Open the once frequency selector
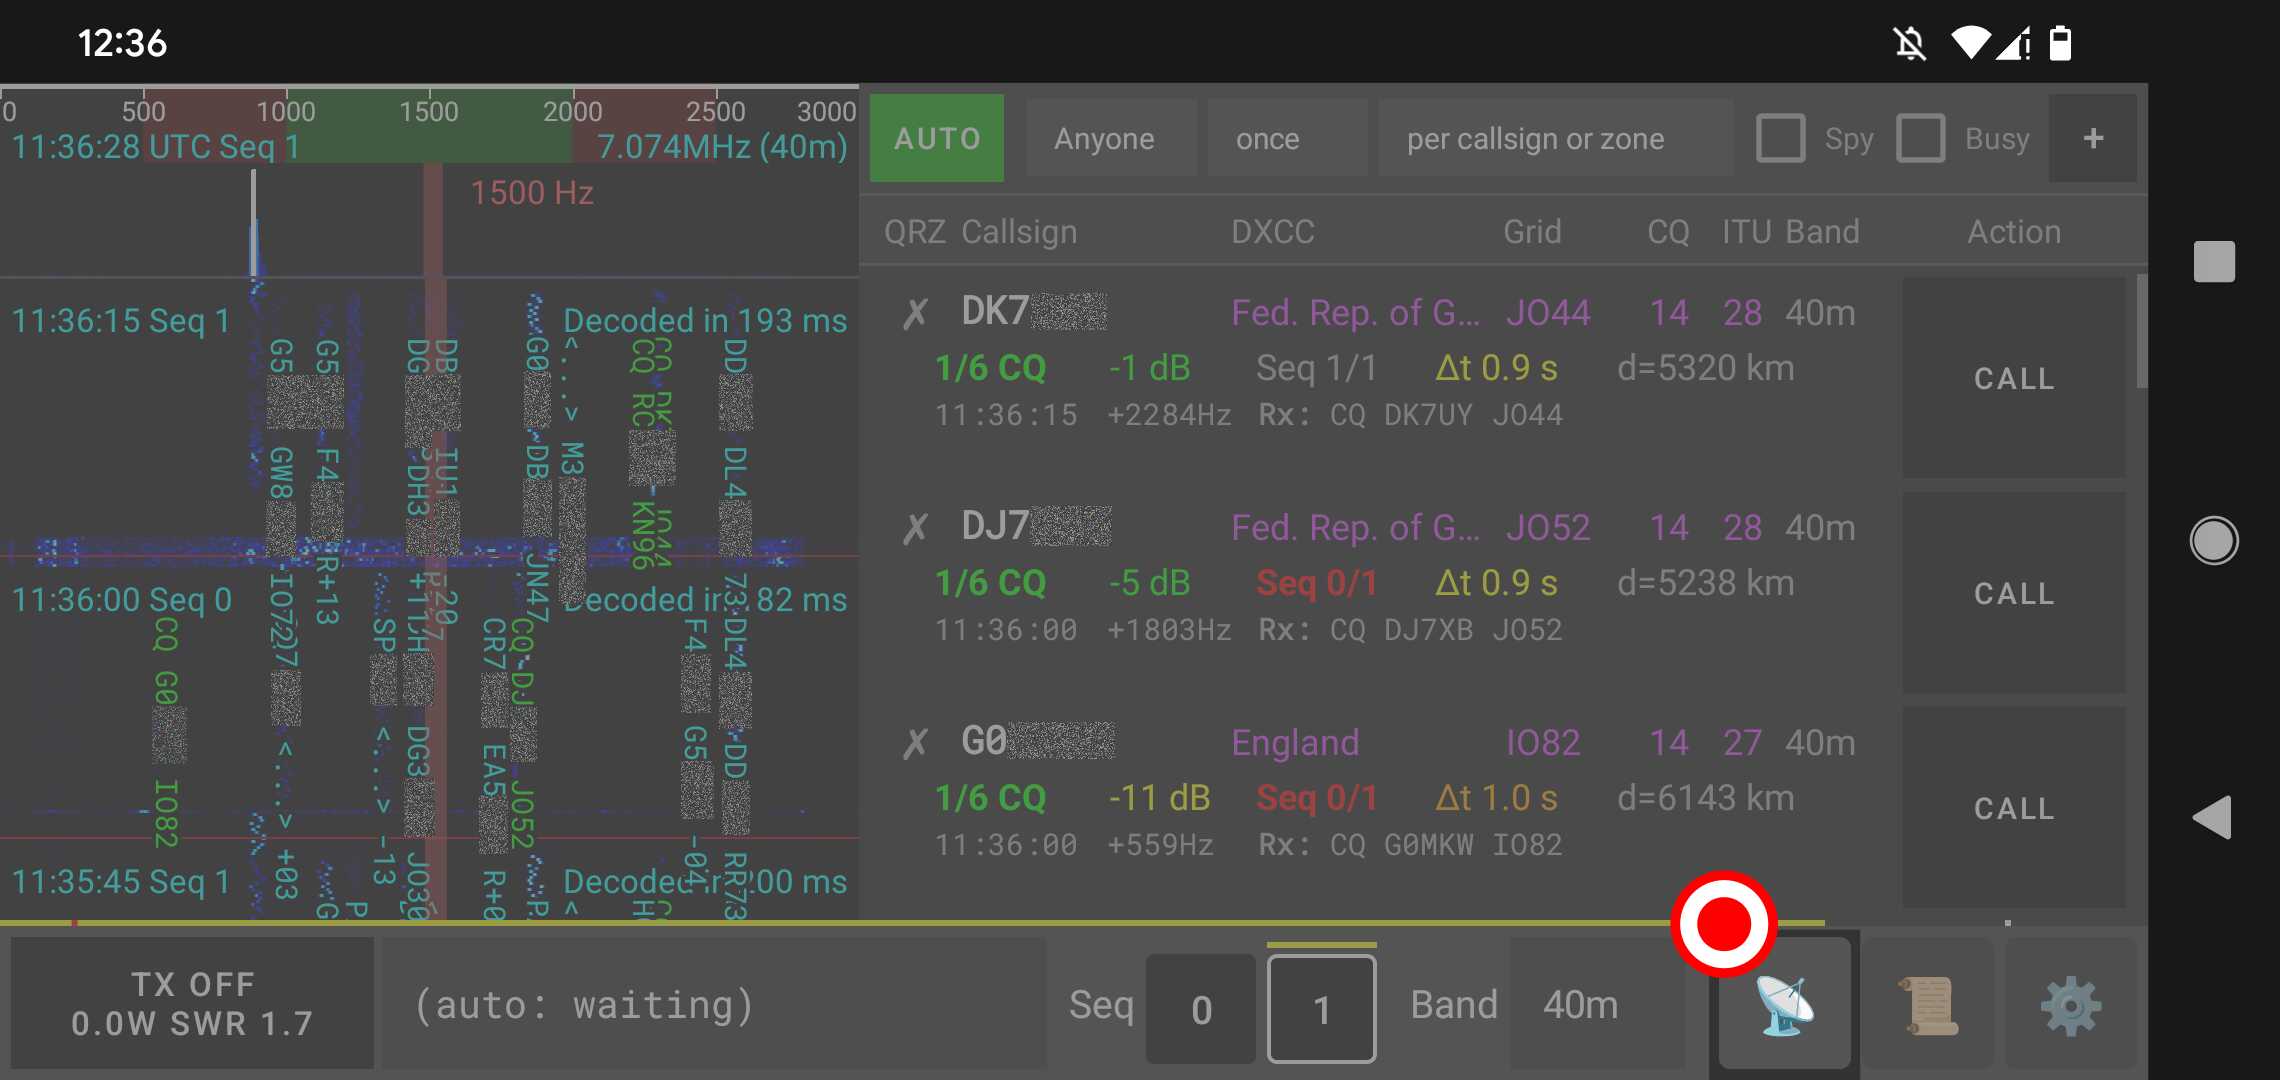The height and width of the screenshot is (1080, 2280). [1268, 138]
